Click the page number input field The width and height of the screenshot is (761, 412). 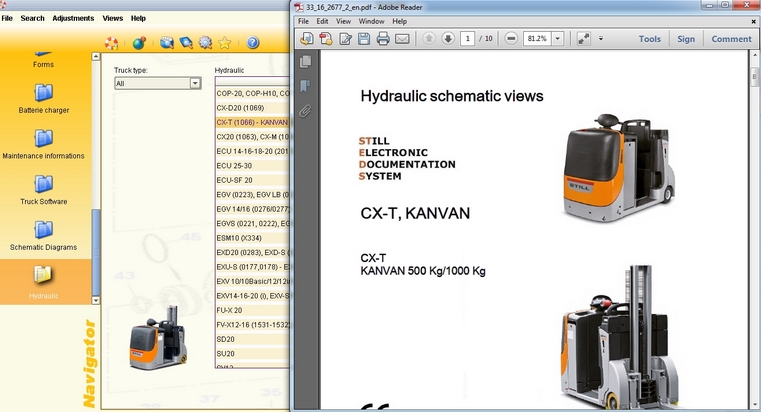tap(467, 38)
